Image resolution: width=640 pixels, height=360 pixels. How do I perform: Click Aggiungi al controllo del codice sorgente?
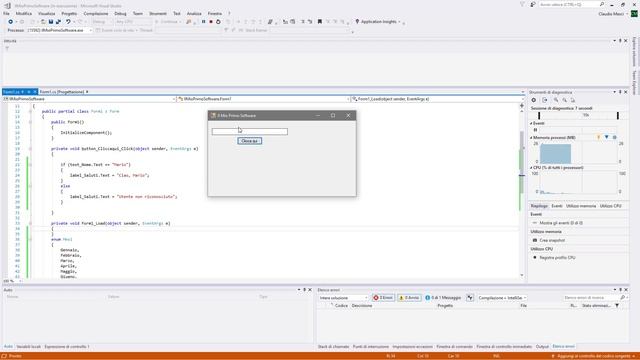click(x=593, y=356)
